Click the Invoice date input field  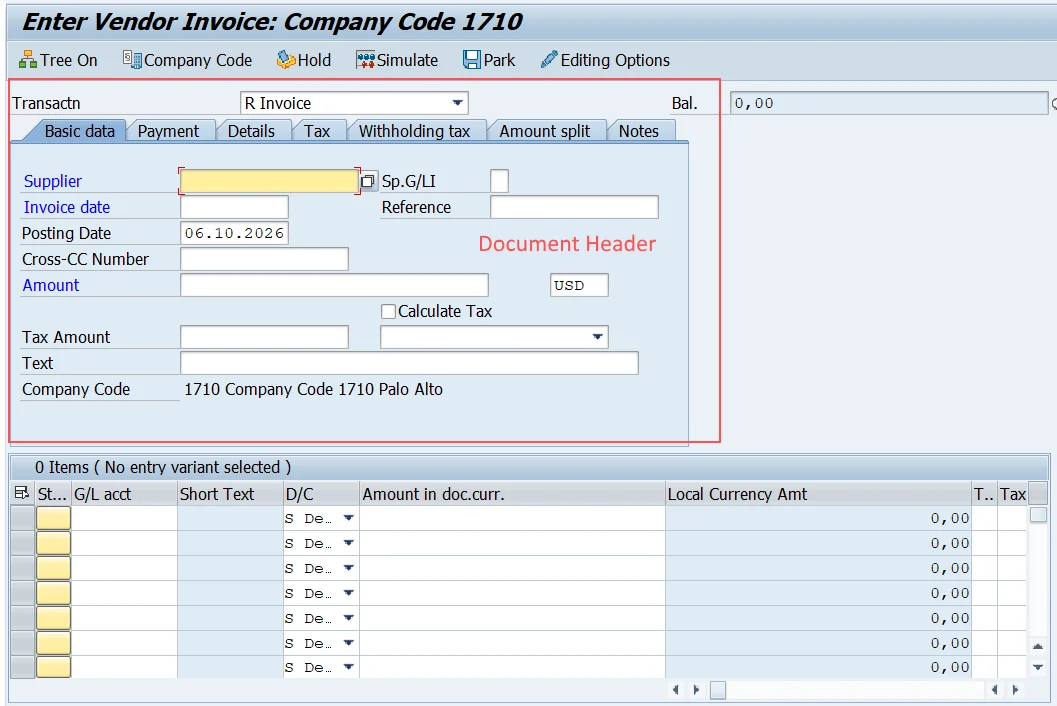(x=235, y=207)
